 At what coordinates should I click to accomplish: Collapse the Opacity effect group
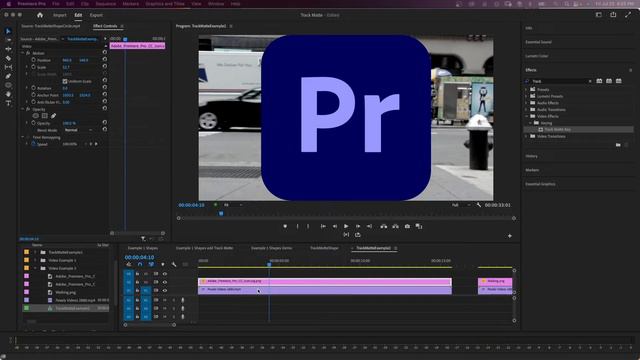pyautogui.click(x=23, y=109)
